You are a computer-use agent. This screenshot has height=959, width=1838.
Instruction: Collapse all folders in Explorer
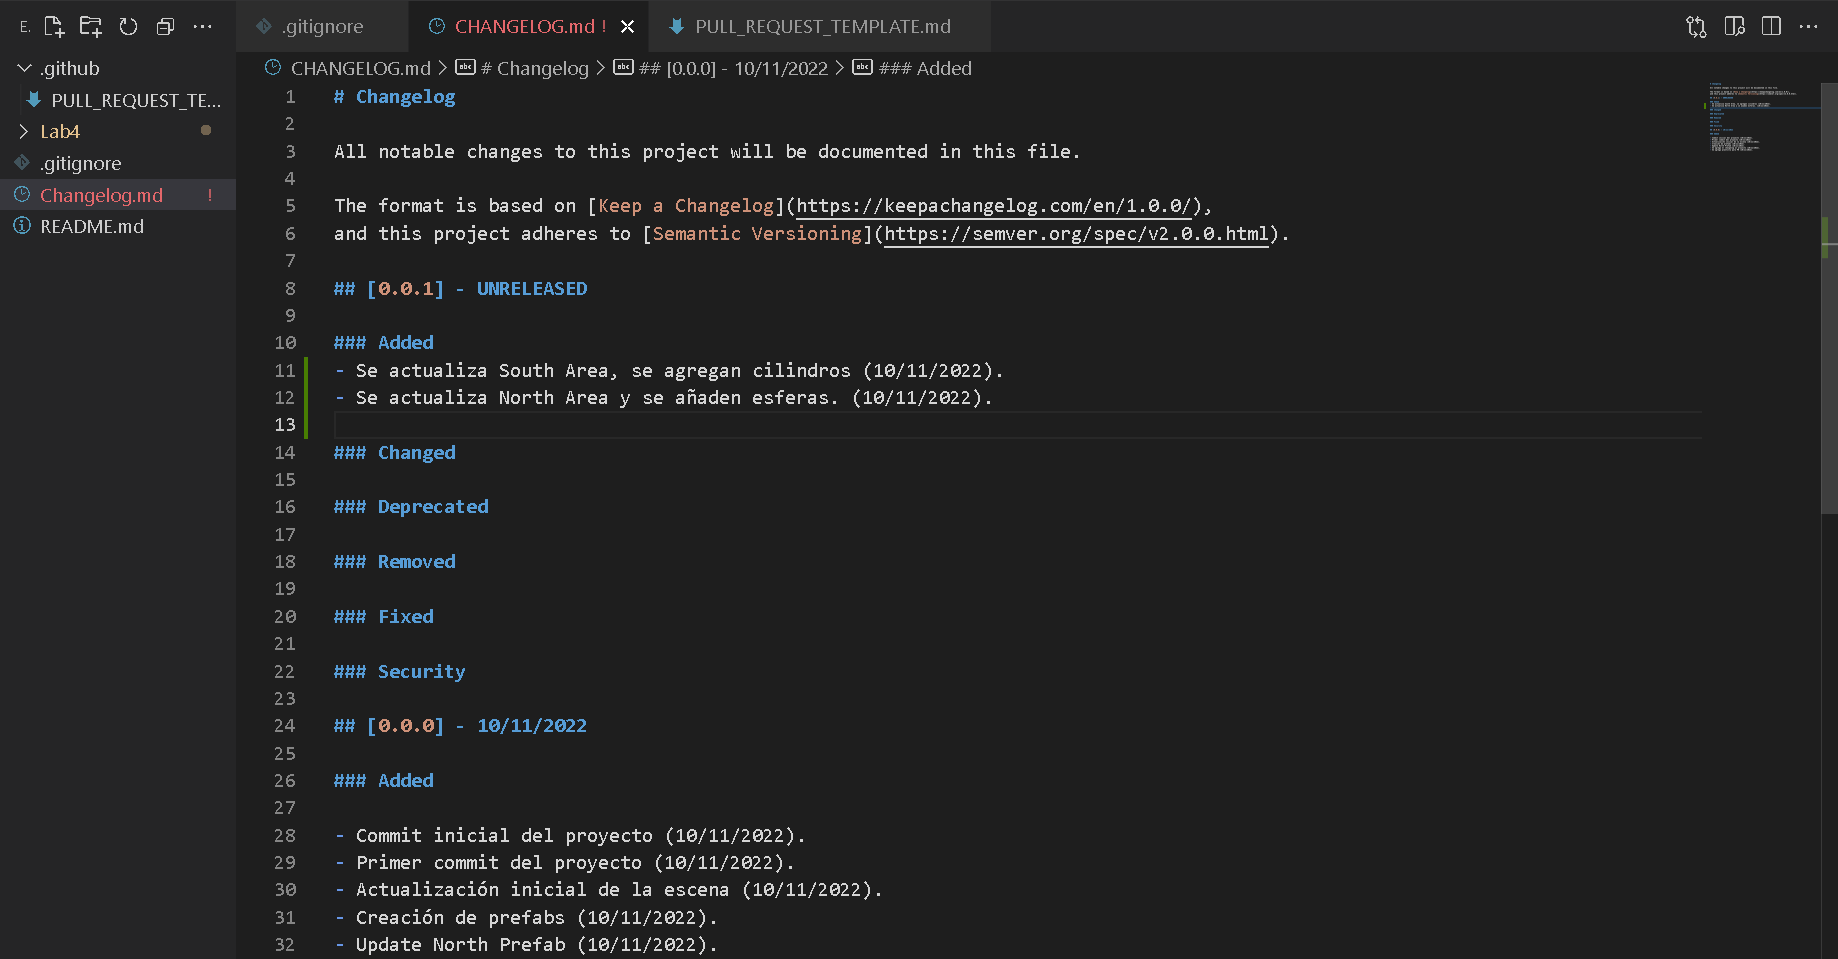pyautogui.click(x=165, y=27)
